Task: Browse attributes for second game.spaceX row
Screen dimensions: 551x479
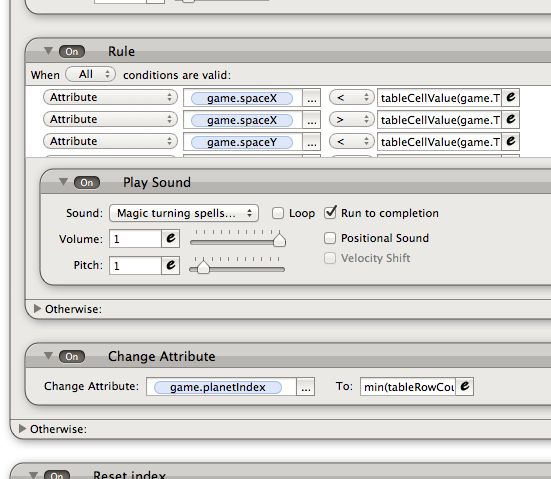Action: pos(312,120)
